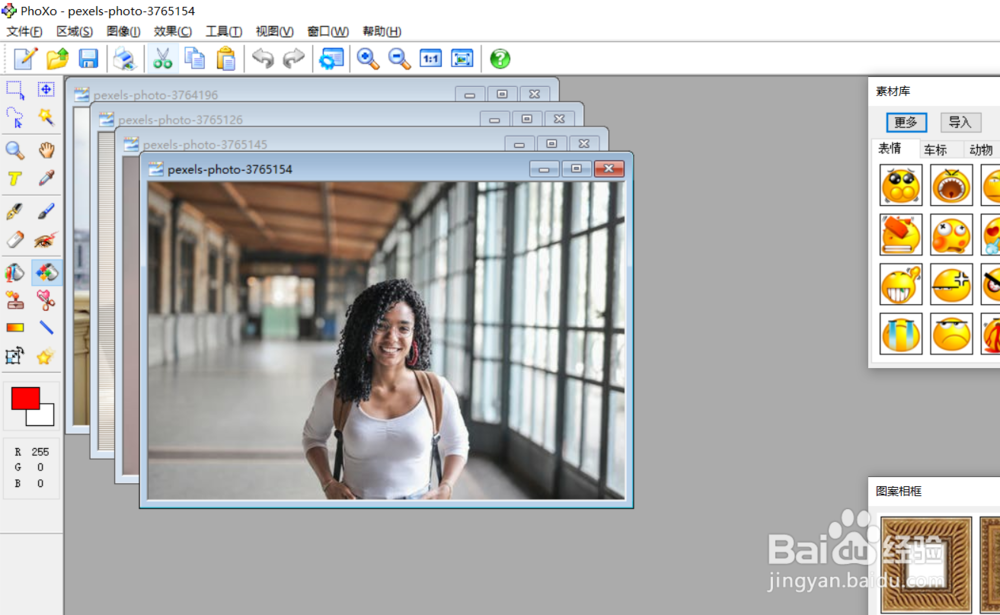Click the Fit to window icon
This screenshot has height=615, width=1000.
(x=462, y=59)
